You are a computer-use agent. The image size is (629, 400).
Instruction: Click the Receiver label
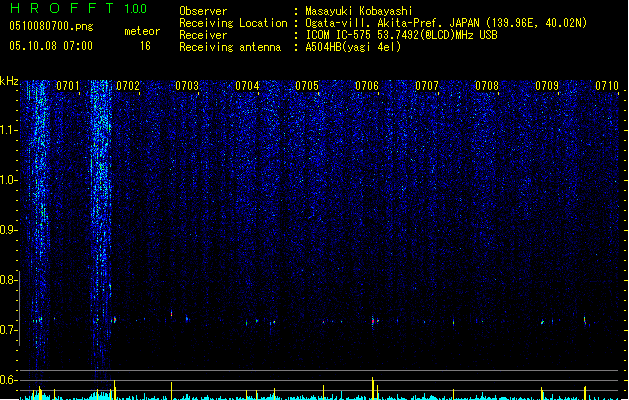click(203, 35)
